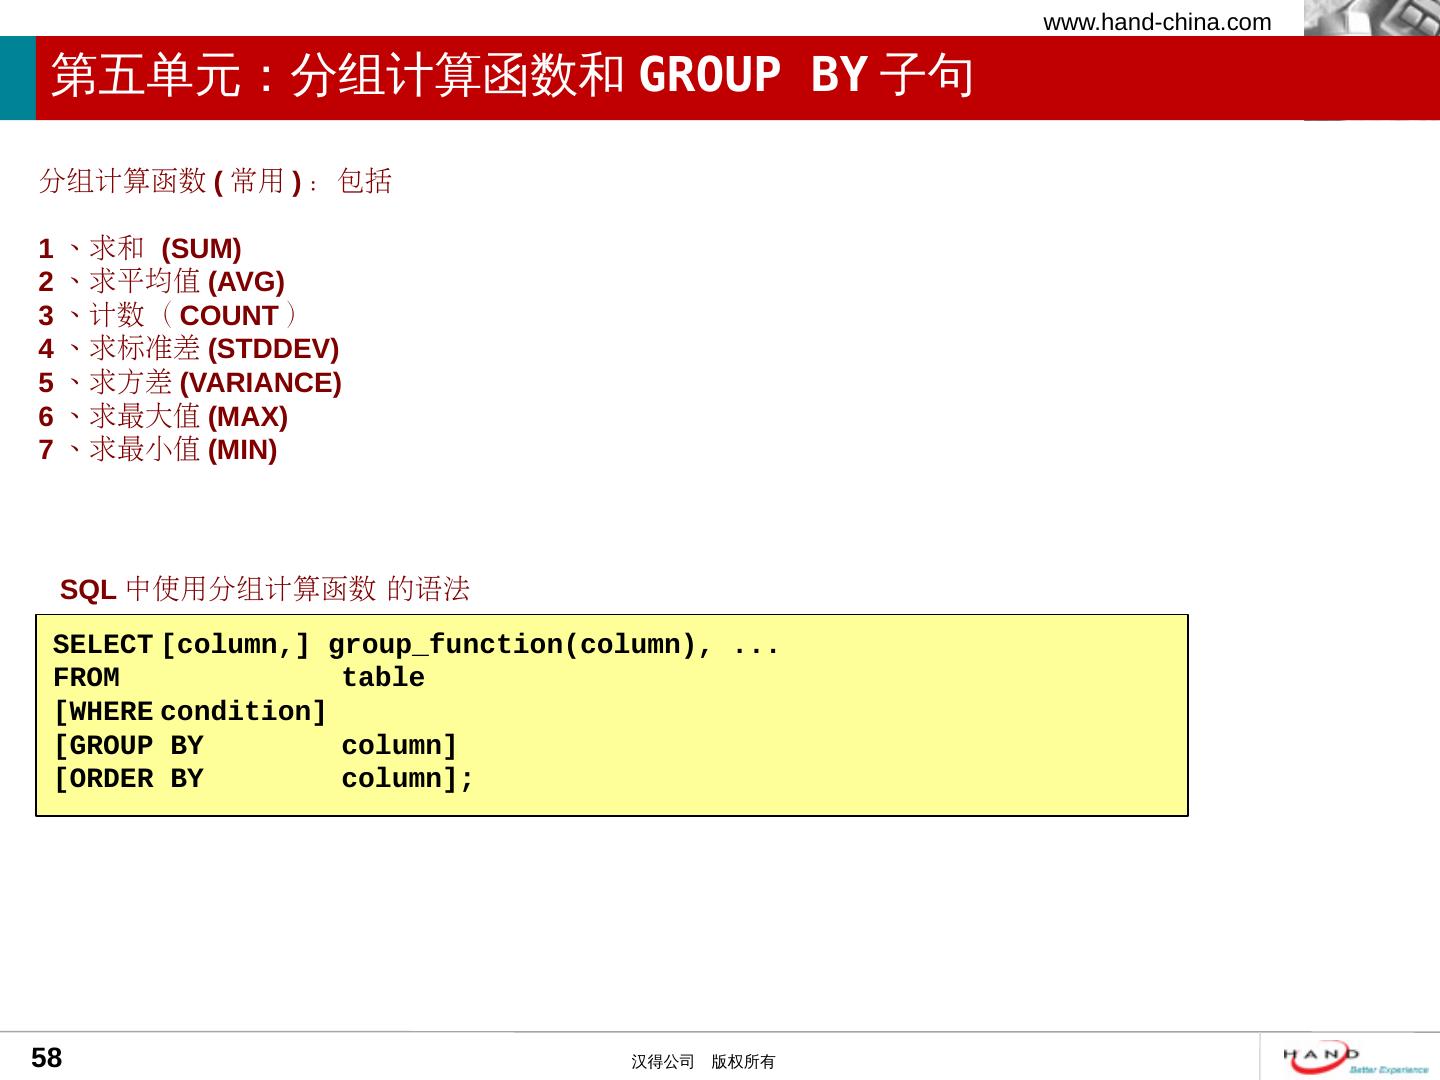The image size is (1440, 1080).
Task: Click the photo thumbnail in the top-right corner
Action: (x=1372, y=18)
